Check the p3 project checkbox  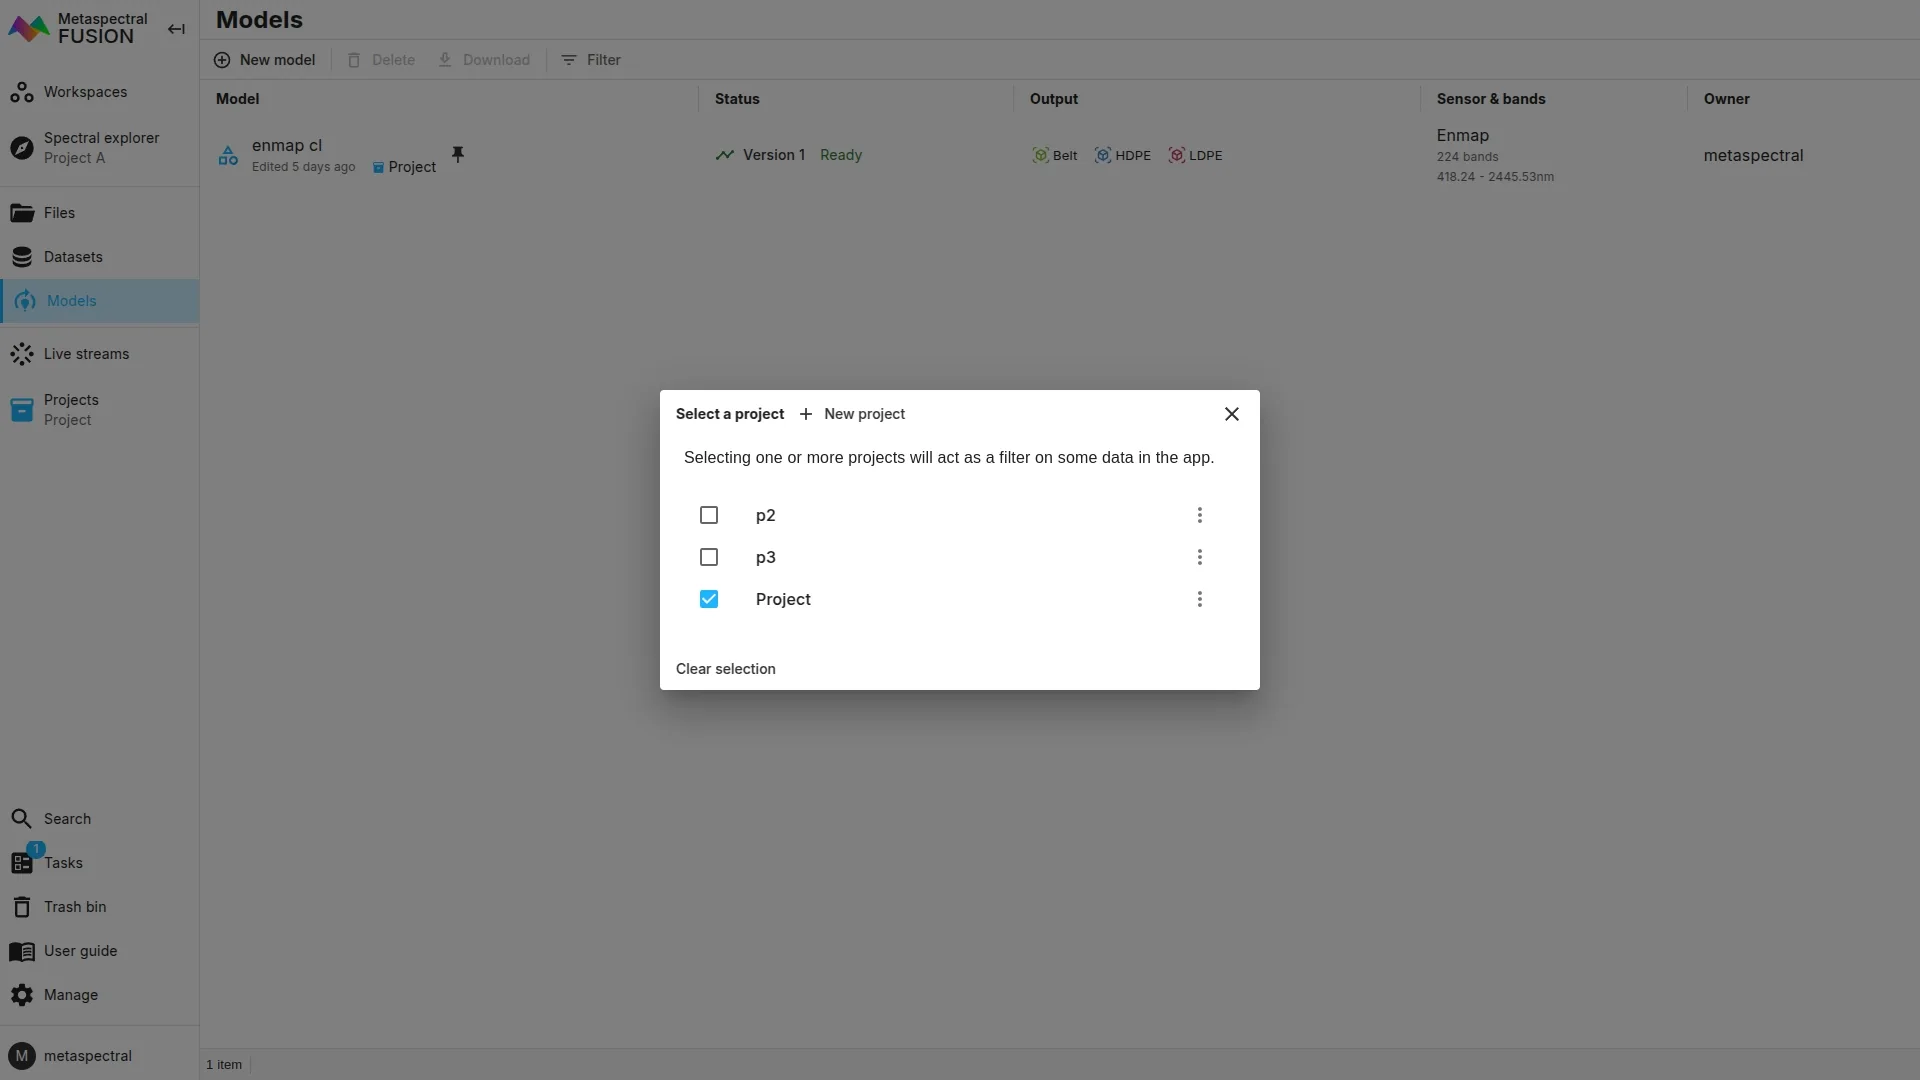click(x=709, y=557)
